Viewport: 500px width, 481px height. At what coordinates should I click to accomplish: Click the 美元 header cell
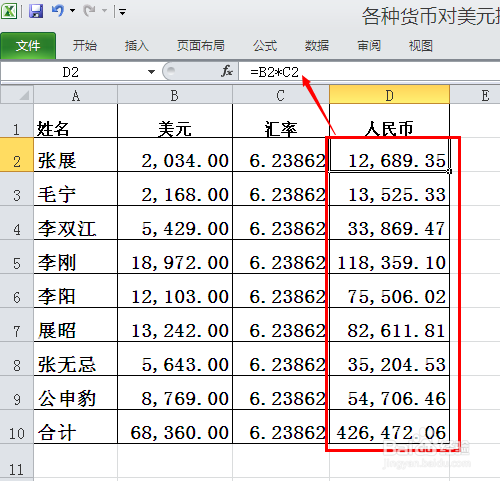point(175,121)
